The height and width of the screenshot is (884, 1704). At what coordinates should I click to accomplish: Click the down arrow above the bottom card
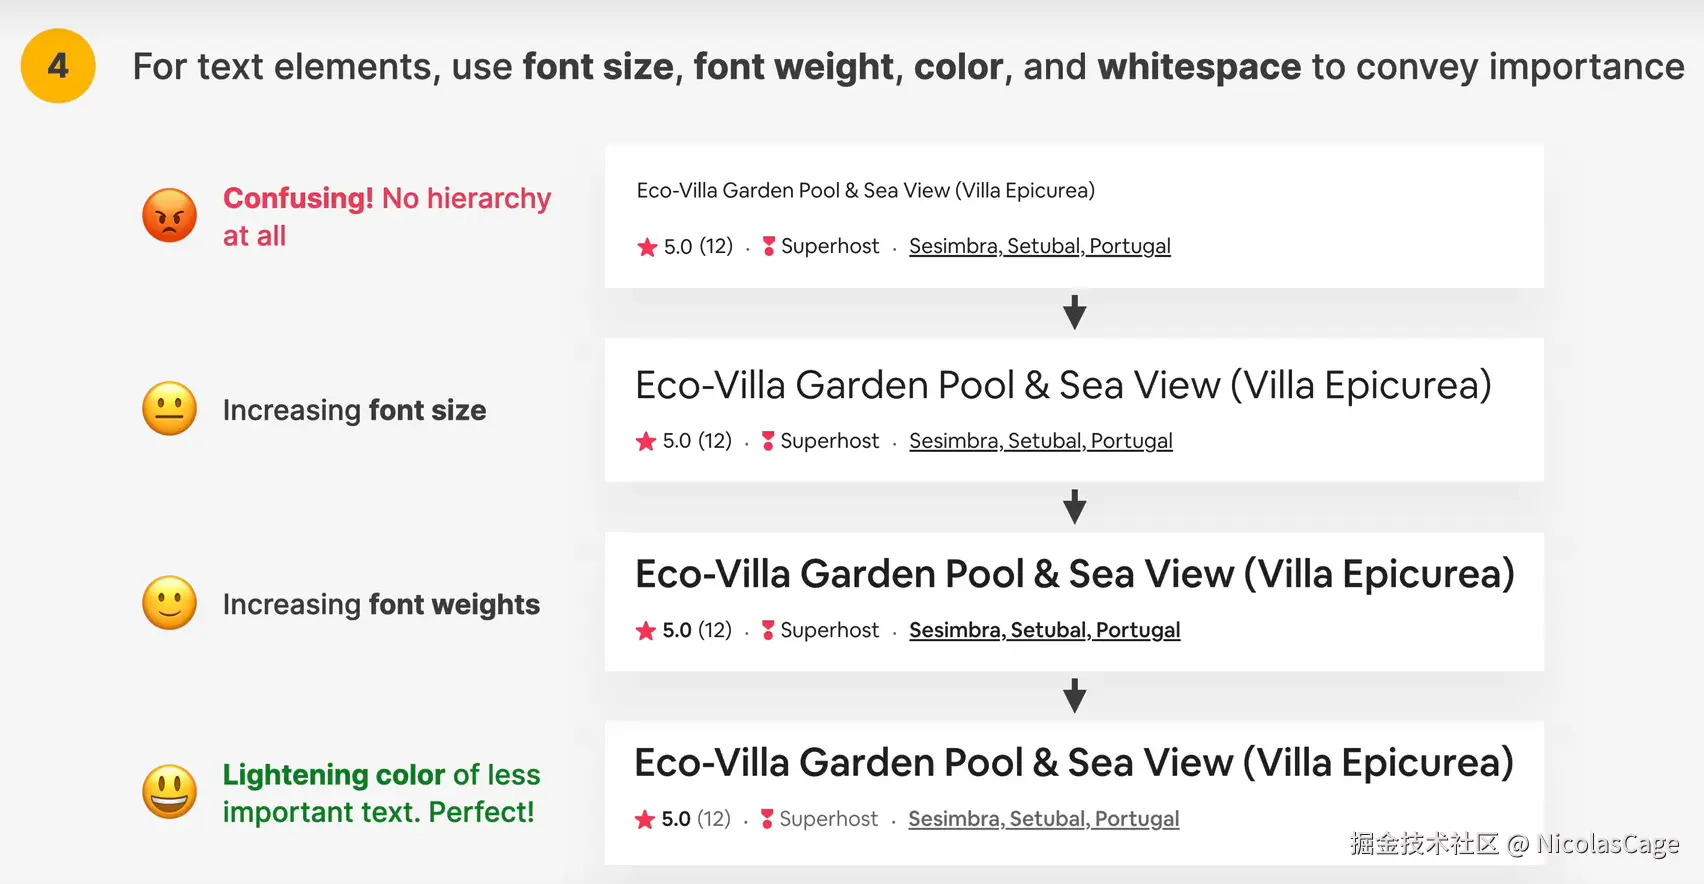point(1075,696)
